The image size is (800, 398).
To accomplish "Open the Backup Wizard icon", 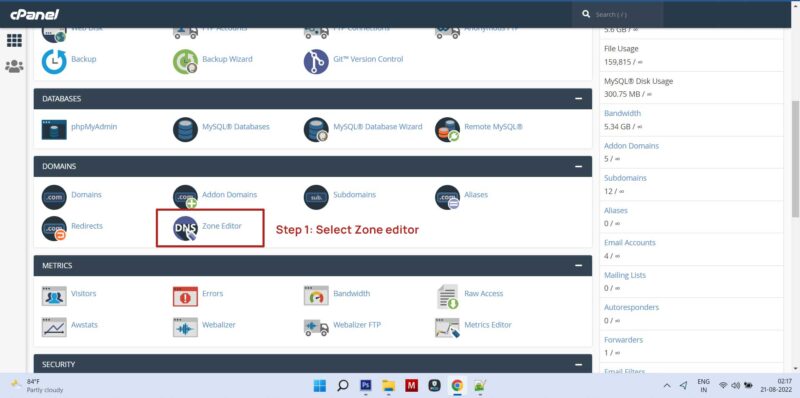I will point(185,62).
